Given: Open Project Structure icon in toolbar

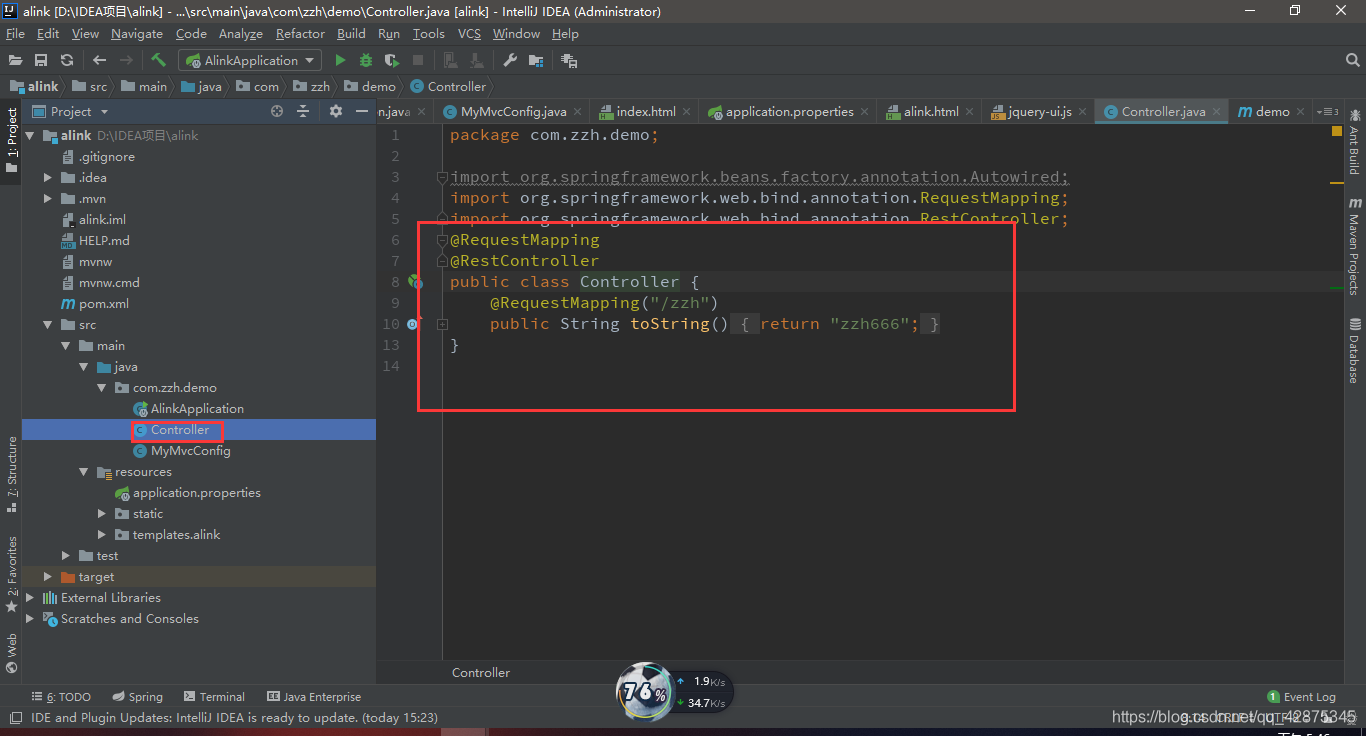Looking at the screenshot, I should (536, 60).
